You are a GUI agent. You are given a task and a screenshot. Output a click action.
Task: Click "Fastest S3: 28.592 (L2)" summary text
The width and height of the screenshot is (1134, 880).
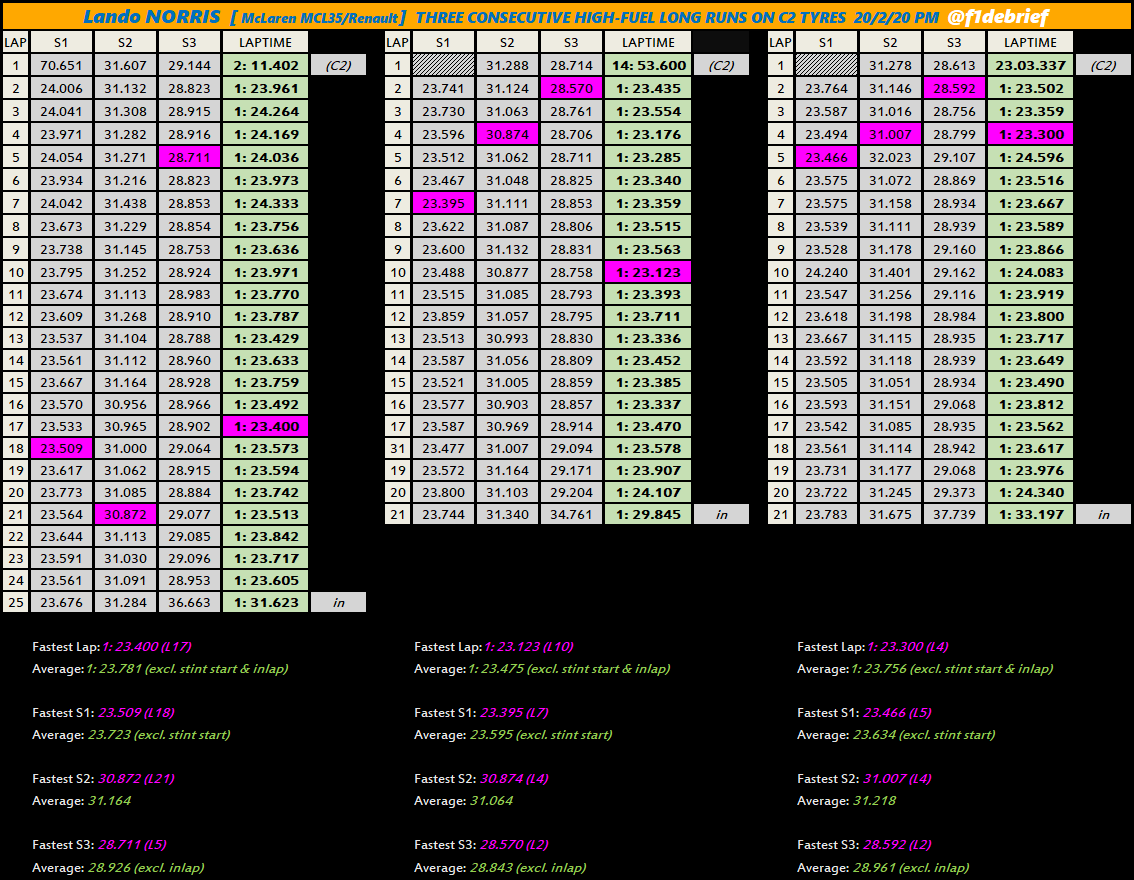coord(864,845)
